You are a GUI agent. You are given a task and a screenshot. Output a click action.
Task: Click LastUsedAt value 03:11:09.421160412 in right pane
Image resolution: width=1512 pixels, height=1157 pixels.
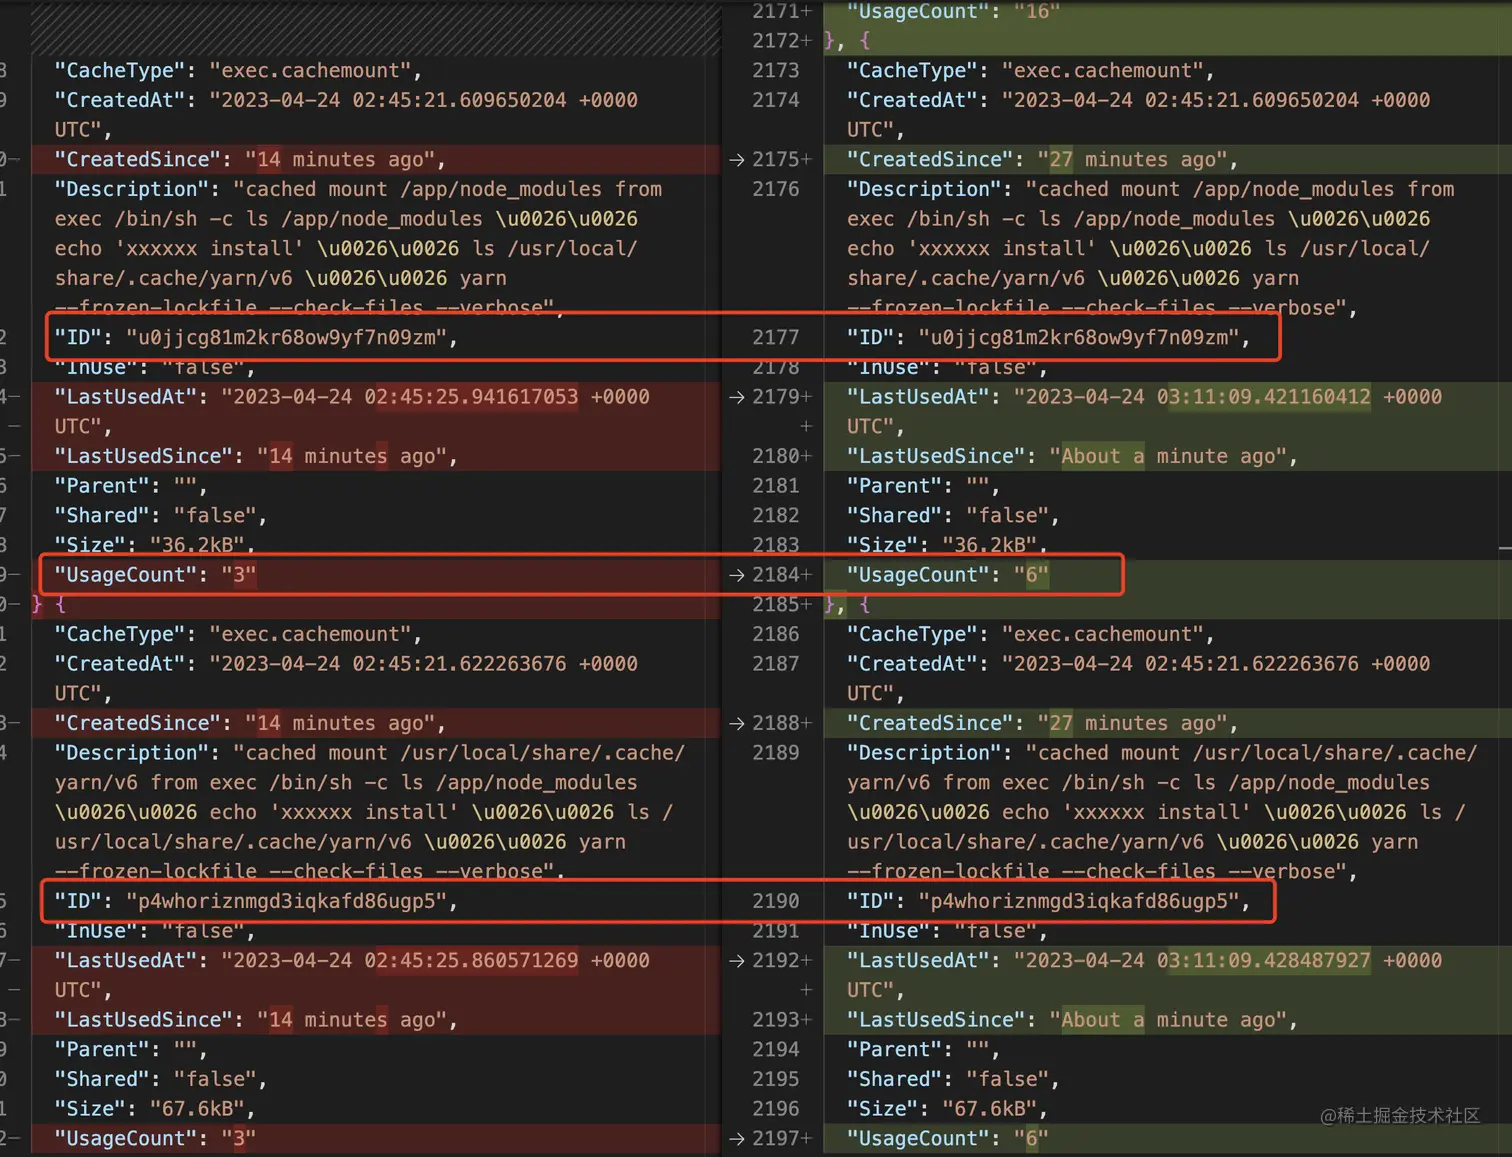pyautogui.click(x=1264, y=397)
